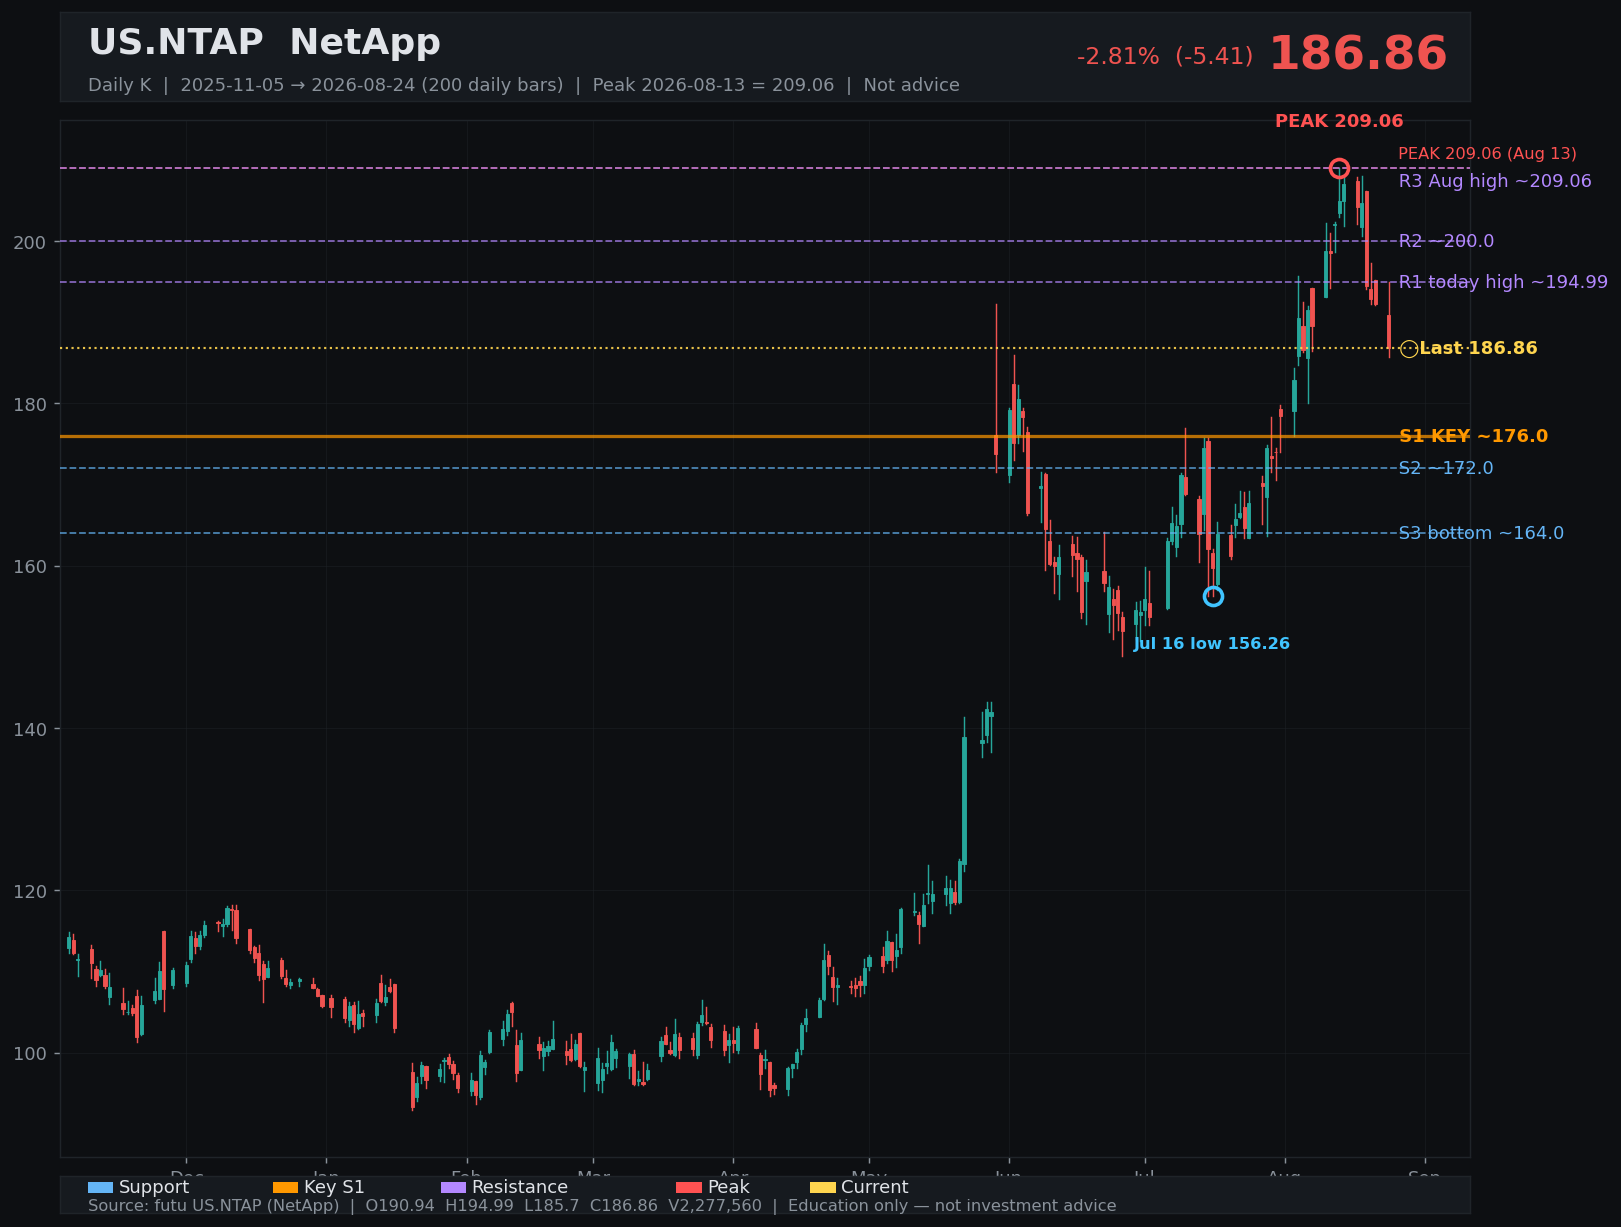Screen dimensions: 1621x1227
Task: Click the 100 y-axis tick label
Action: (x=31, y=1053)
